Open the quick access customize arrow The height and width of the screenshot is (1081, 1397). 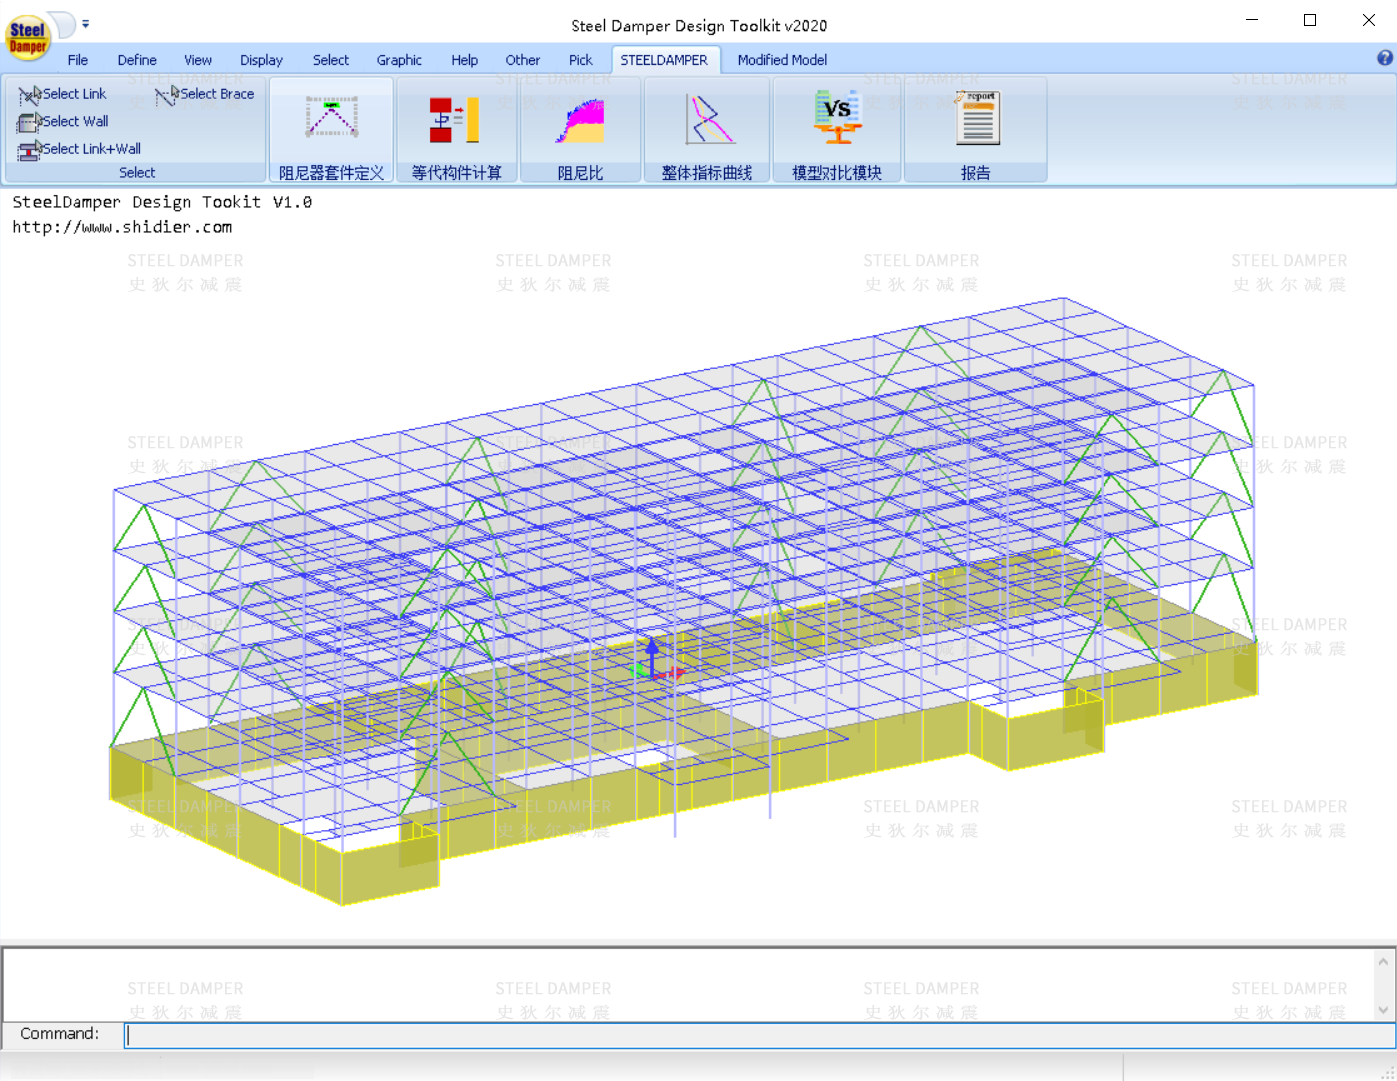86,23
